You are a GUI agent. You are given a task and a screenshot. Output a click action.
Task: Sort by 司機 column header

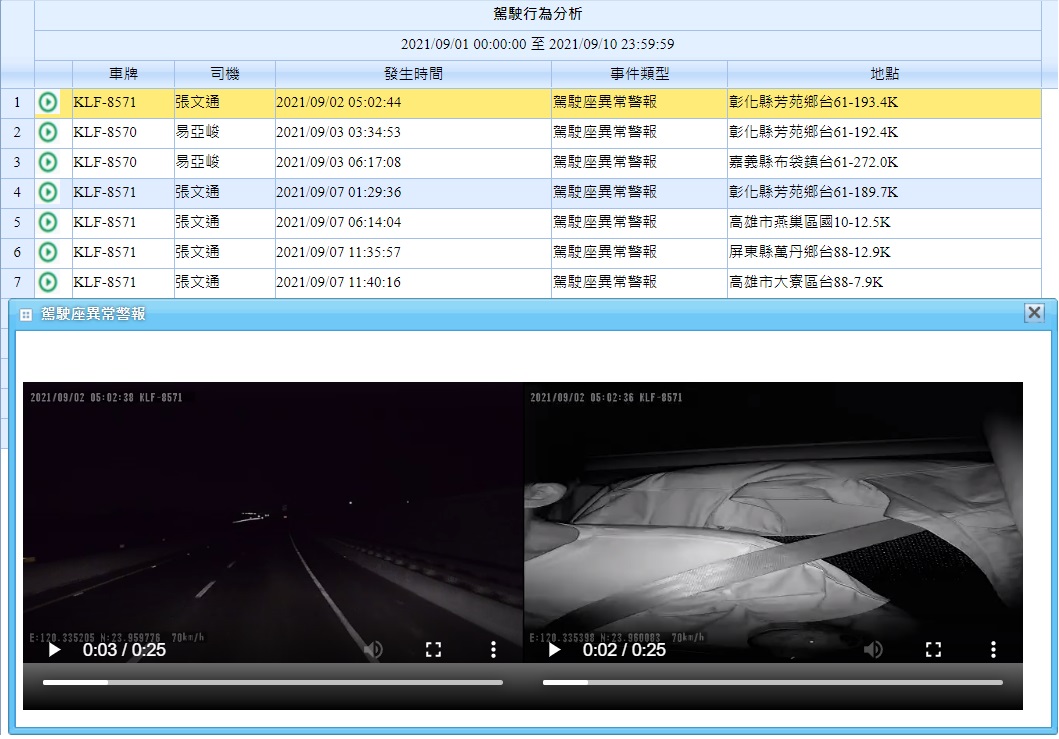225,74
